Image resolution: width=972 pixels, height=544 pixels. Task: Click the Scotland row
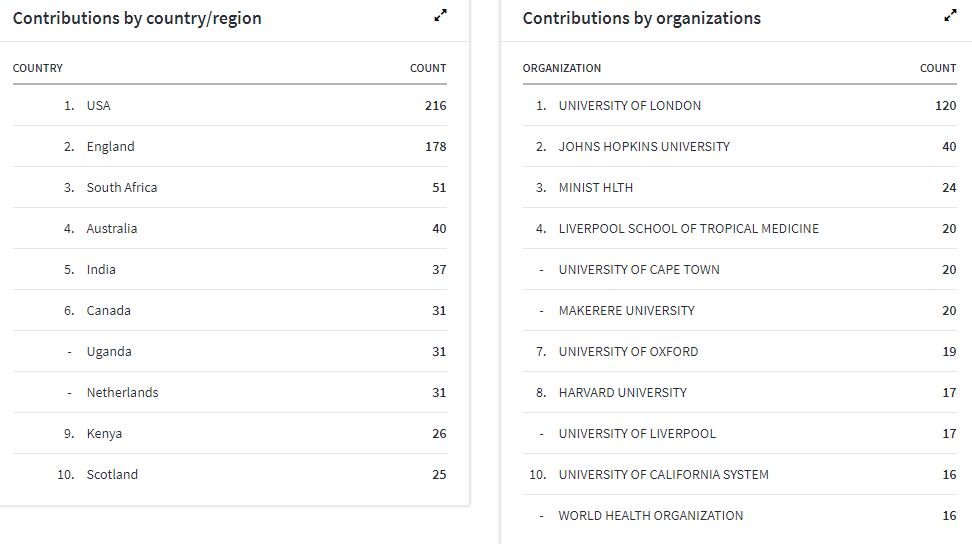point(112,475)
